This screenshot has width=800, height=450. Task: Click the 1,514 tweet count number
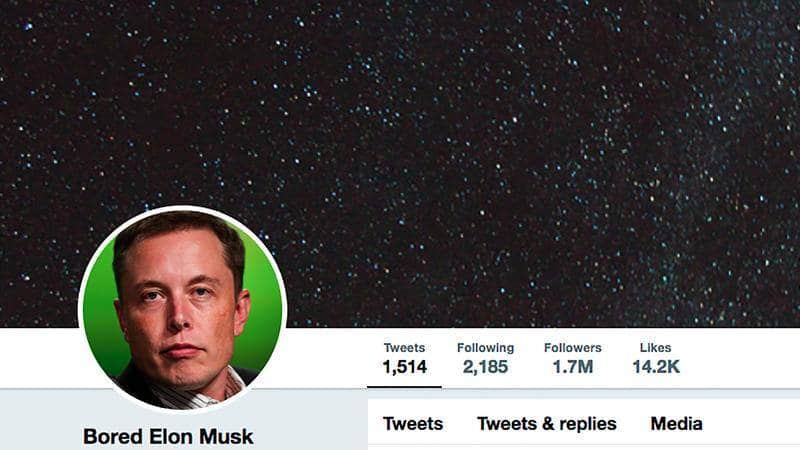click(405, 367)
